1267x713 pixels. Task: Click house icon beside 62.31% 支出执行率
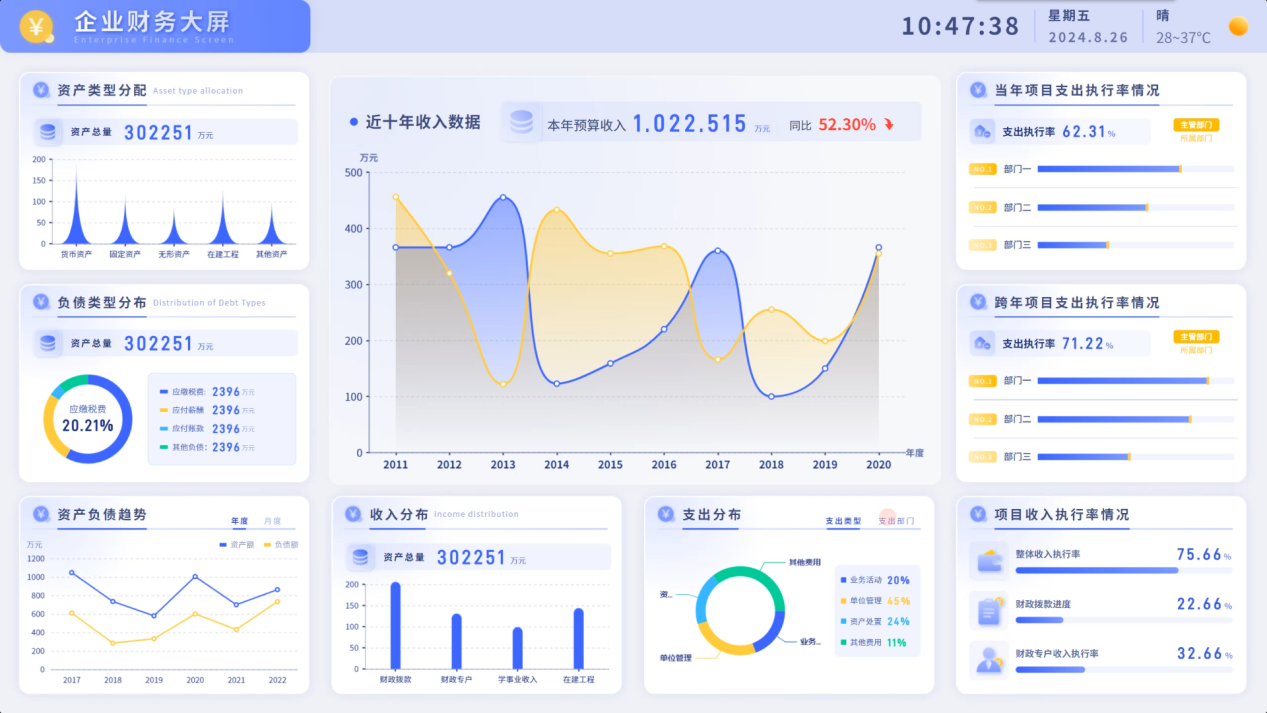point(982,131)
